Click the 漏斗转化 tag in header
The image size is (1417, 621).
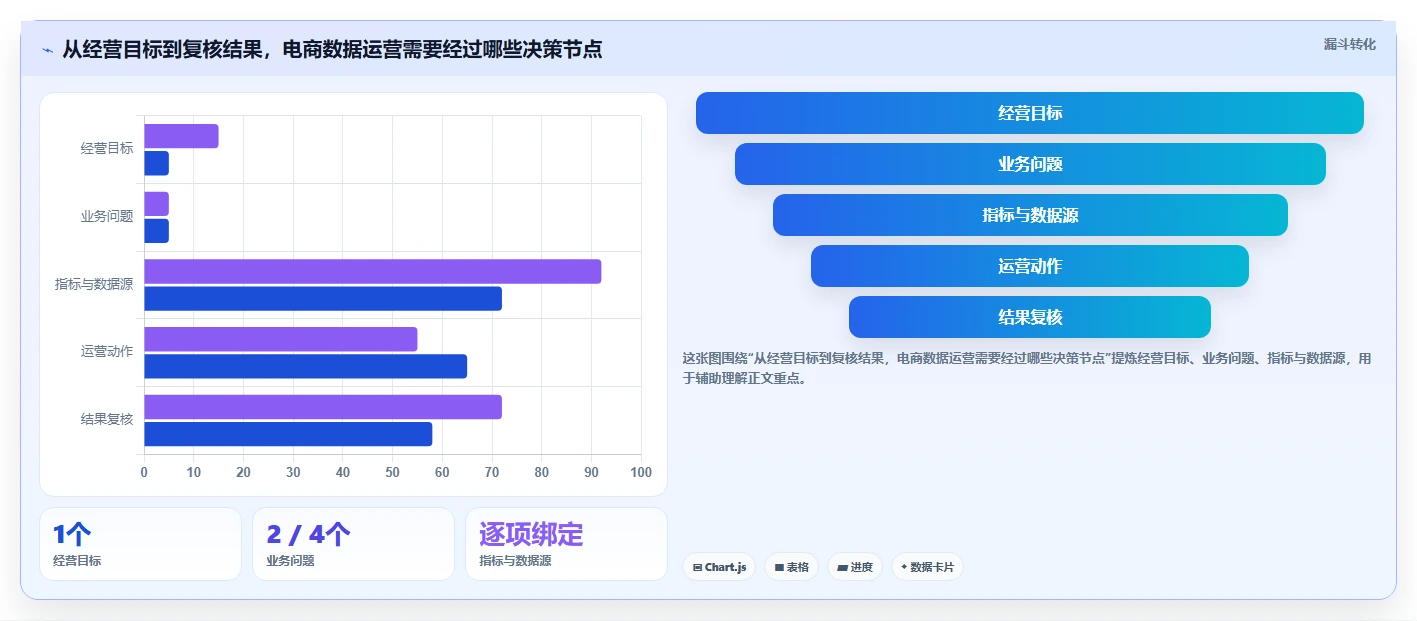pyautogui.click(x=1349, y=44)
